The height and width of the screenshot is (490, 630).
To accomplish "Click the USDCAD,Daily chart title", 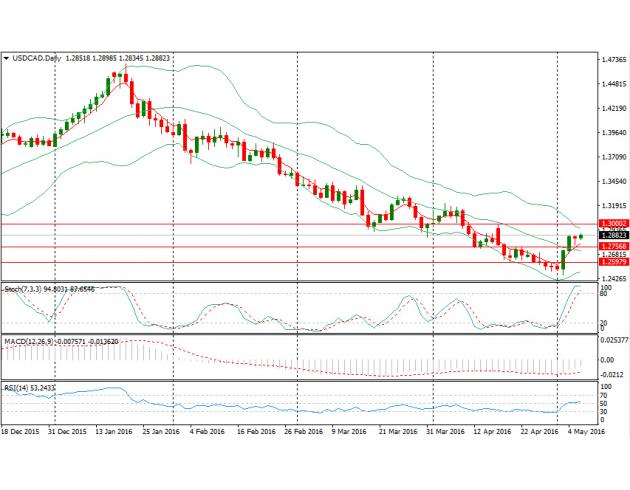I will 38,59.
